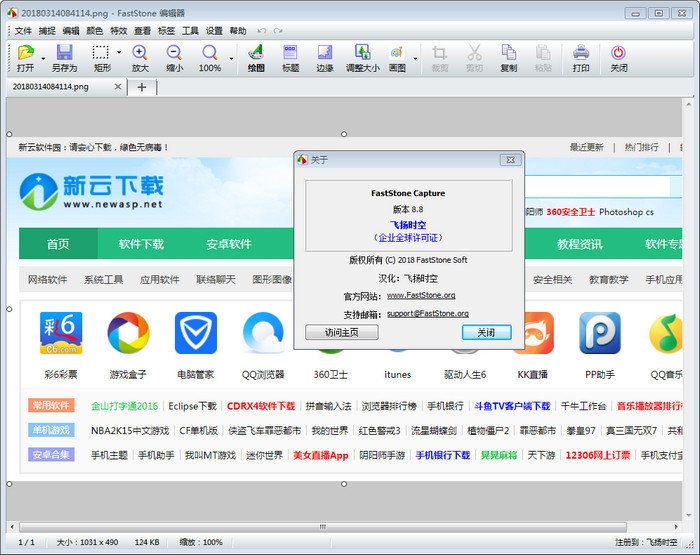Expand the 100% zoom dropdown arrow
Screen dimensions: 700x555
(231, 58)
